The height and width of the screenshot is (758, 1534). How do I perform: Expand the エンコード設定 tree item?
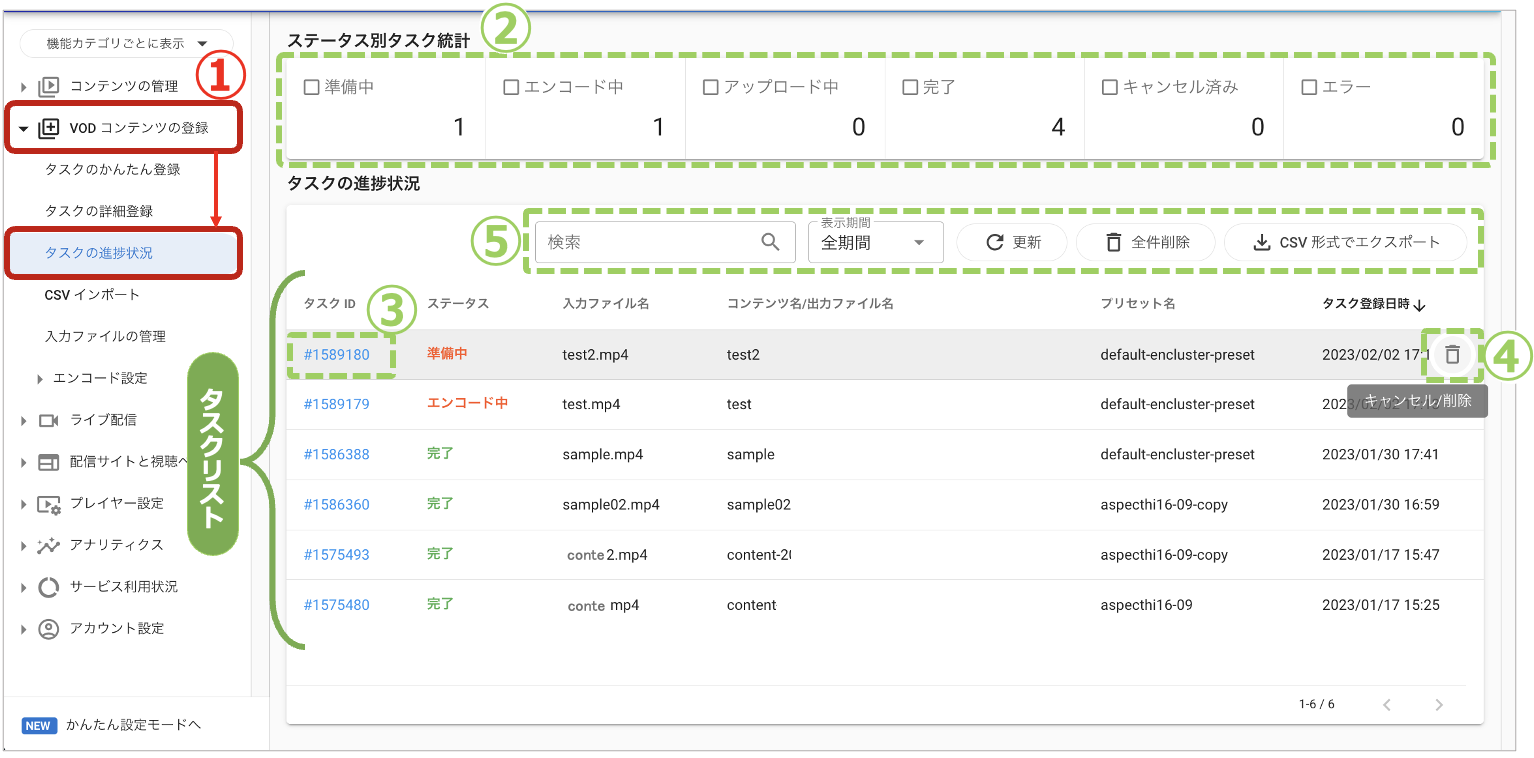tap(40, 379)
